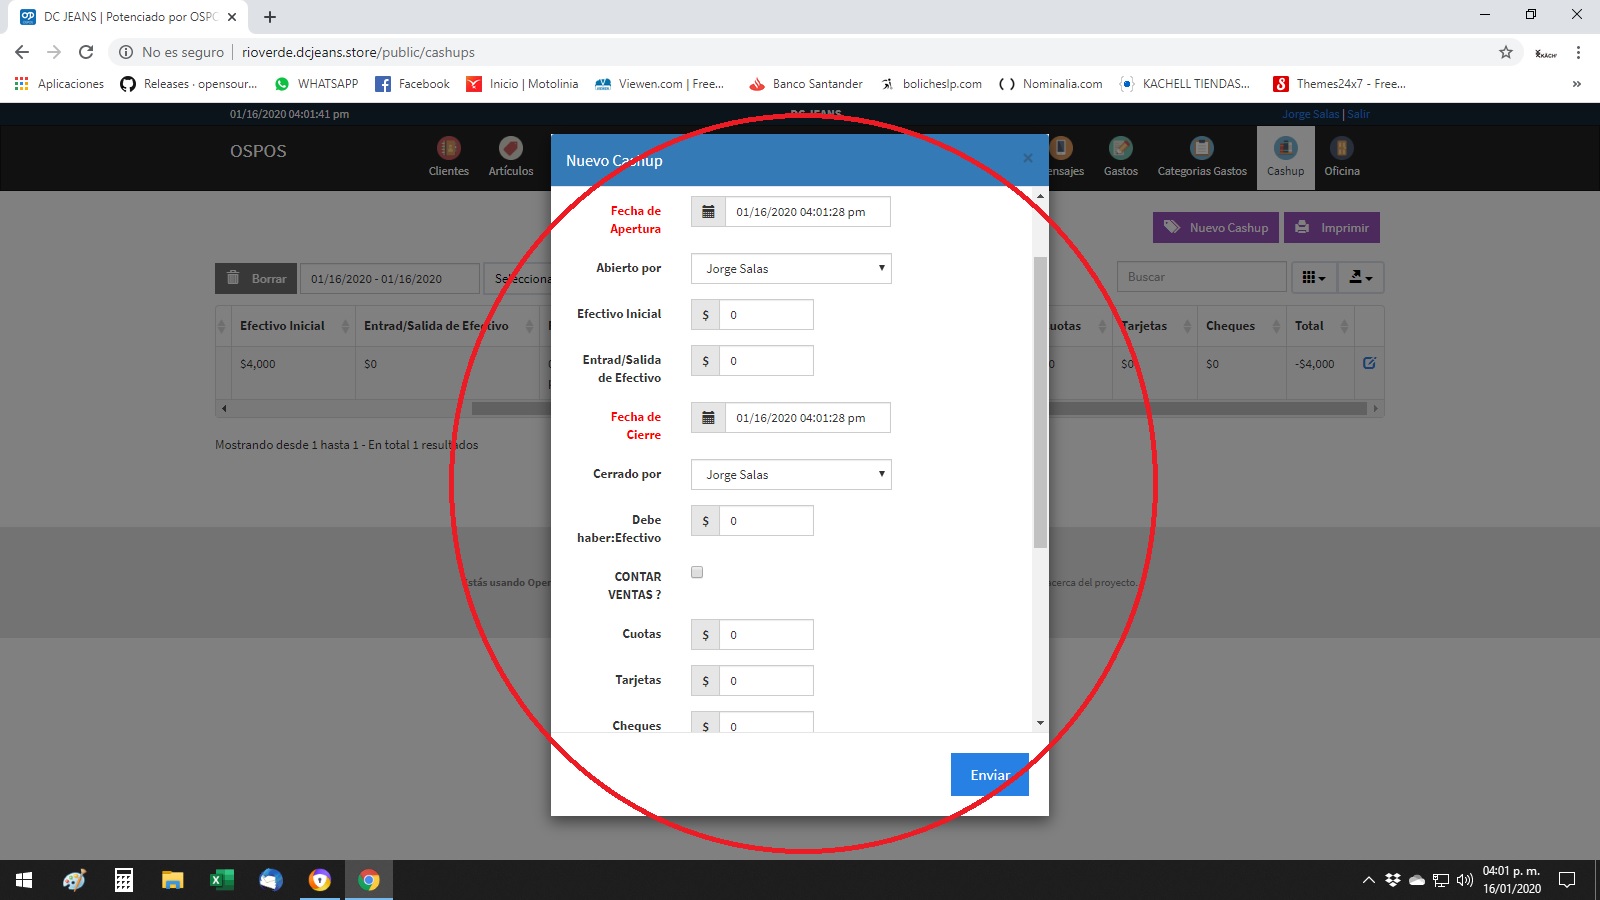
Task: Open the Oficina module icon
Action: pyautogui.click(x=1341, y=155)
